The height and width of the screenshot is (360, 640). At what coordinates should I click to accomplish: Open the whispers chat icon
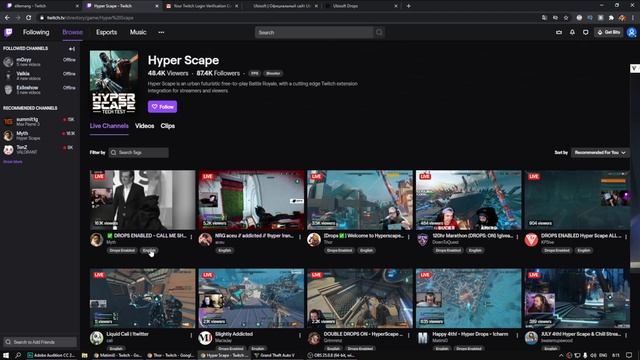586,32
